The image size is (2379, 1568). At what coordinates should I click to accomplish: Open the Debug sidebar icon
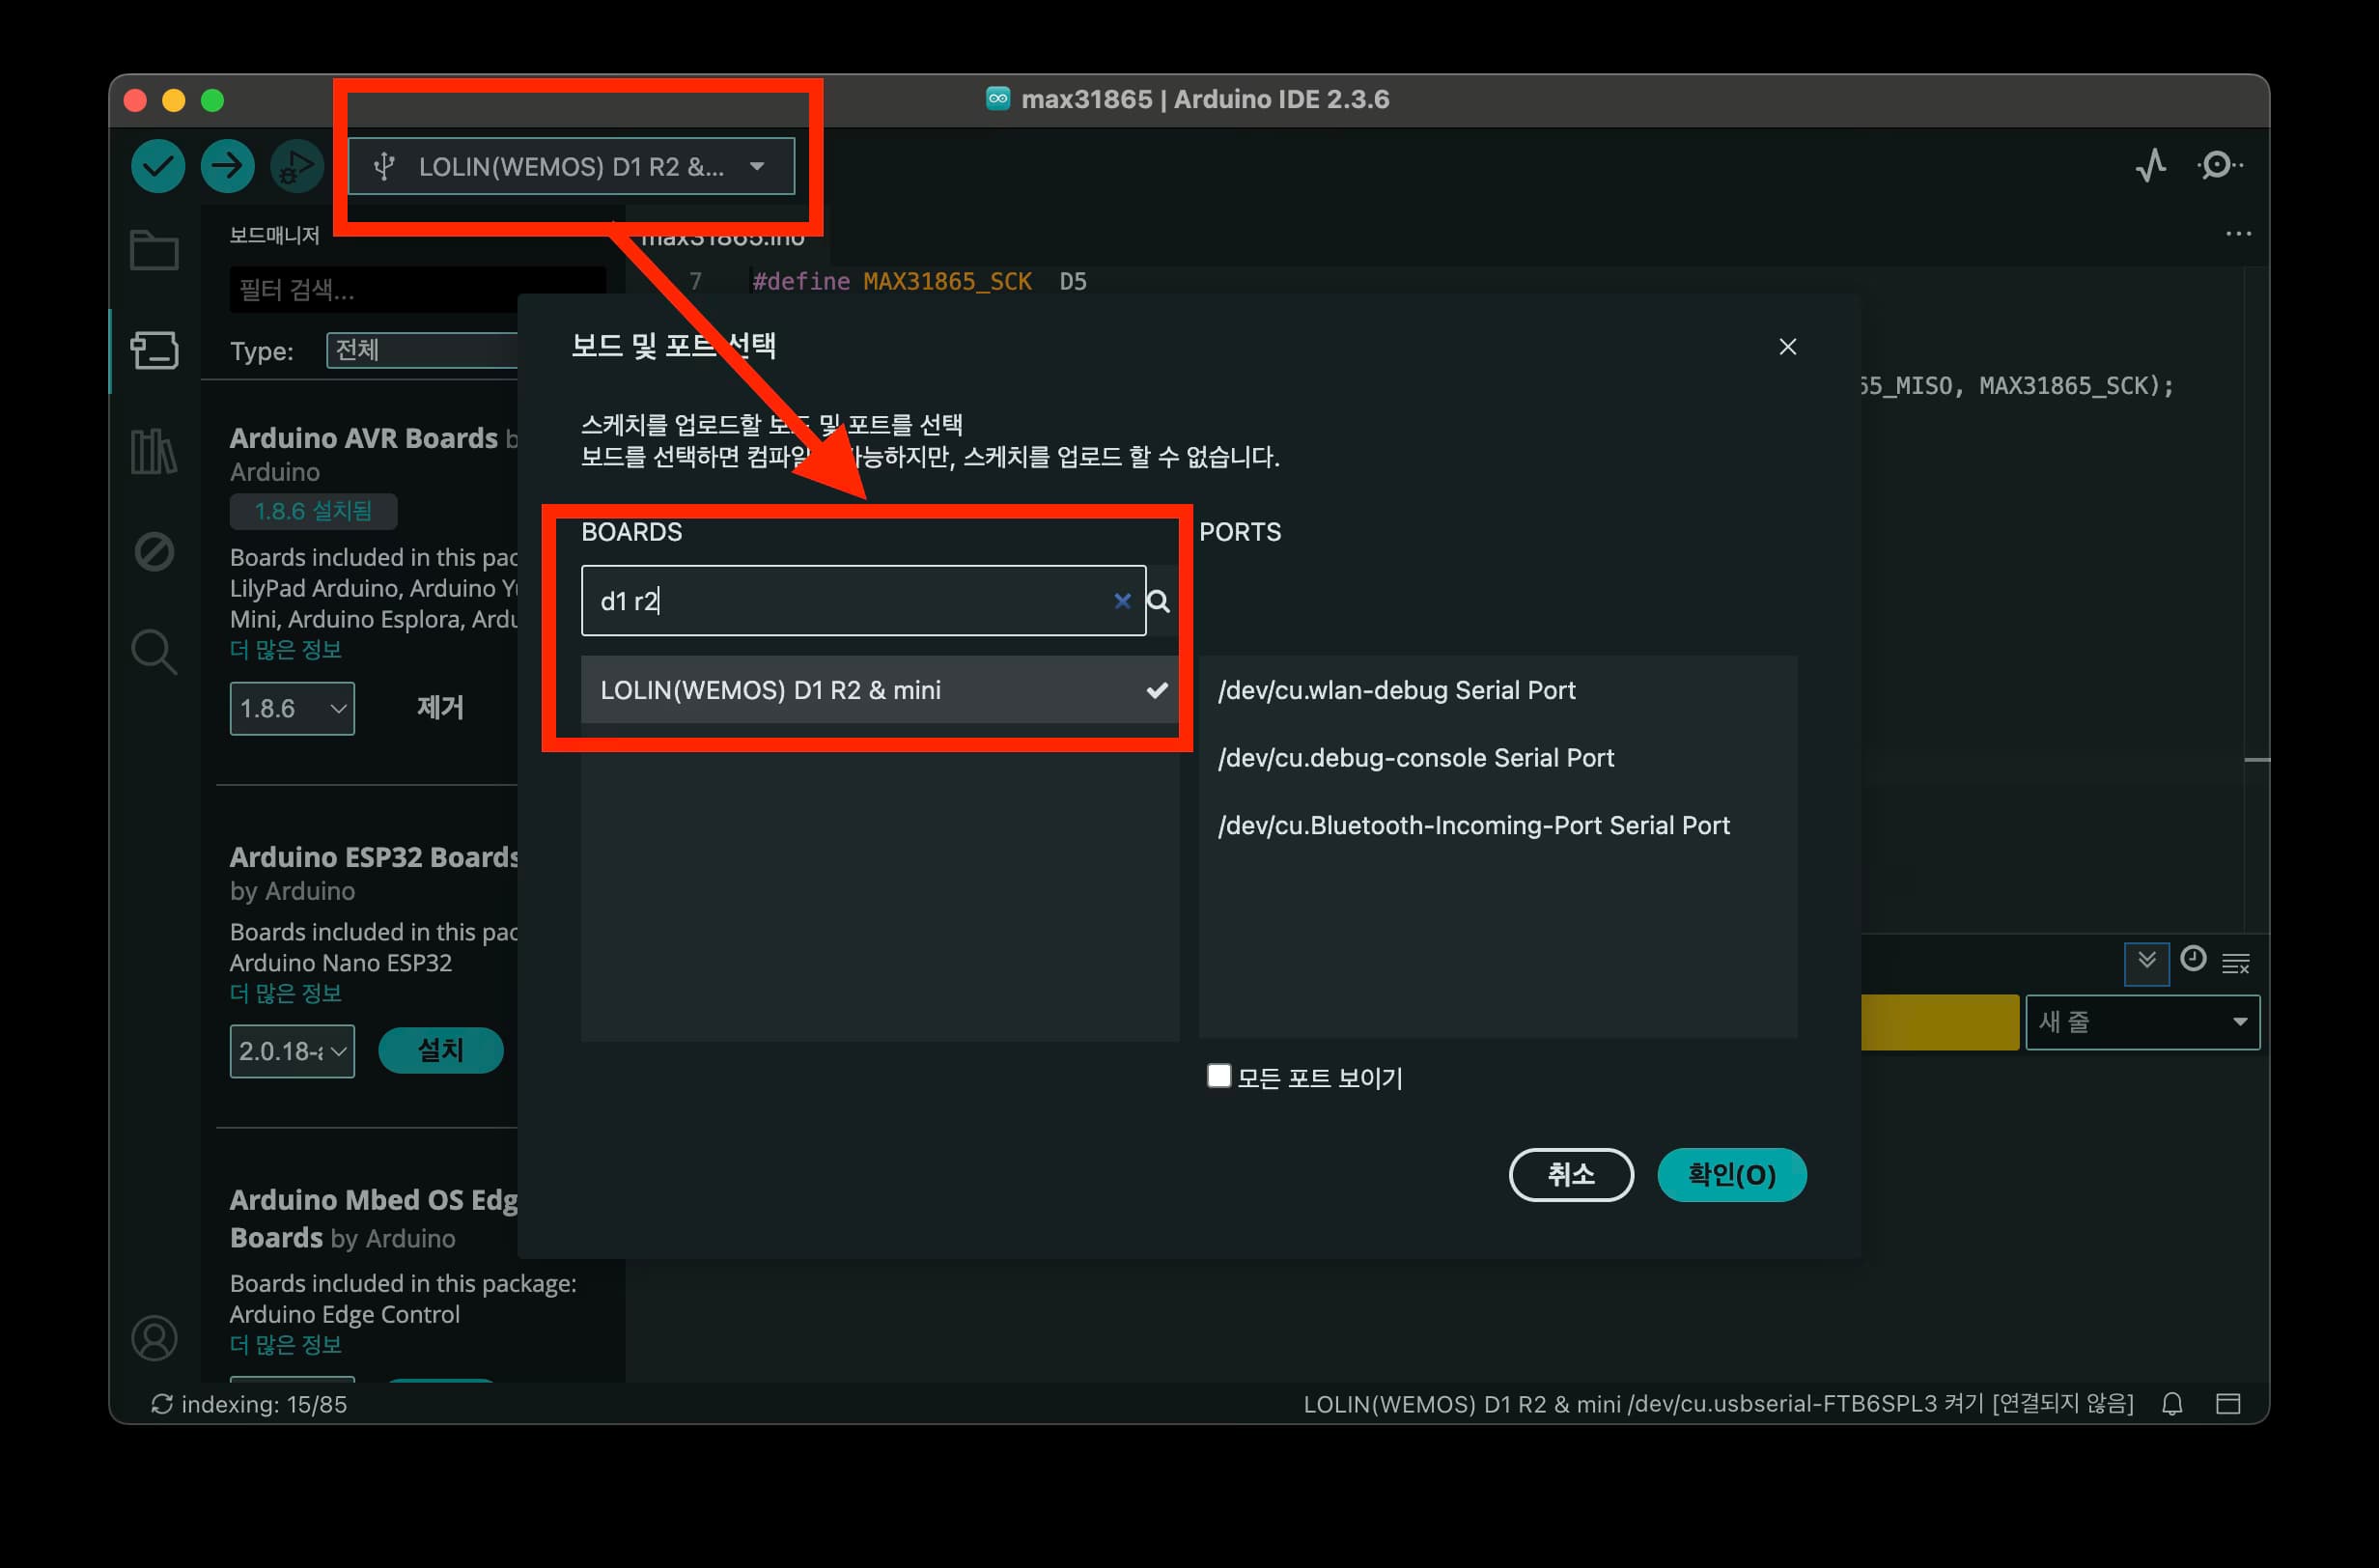point(154,551)
